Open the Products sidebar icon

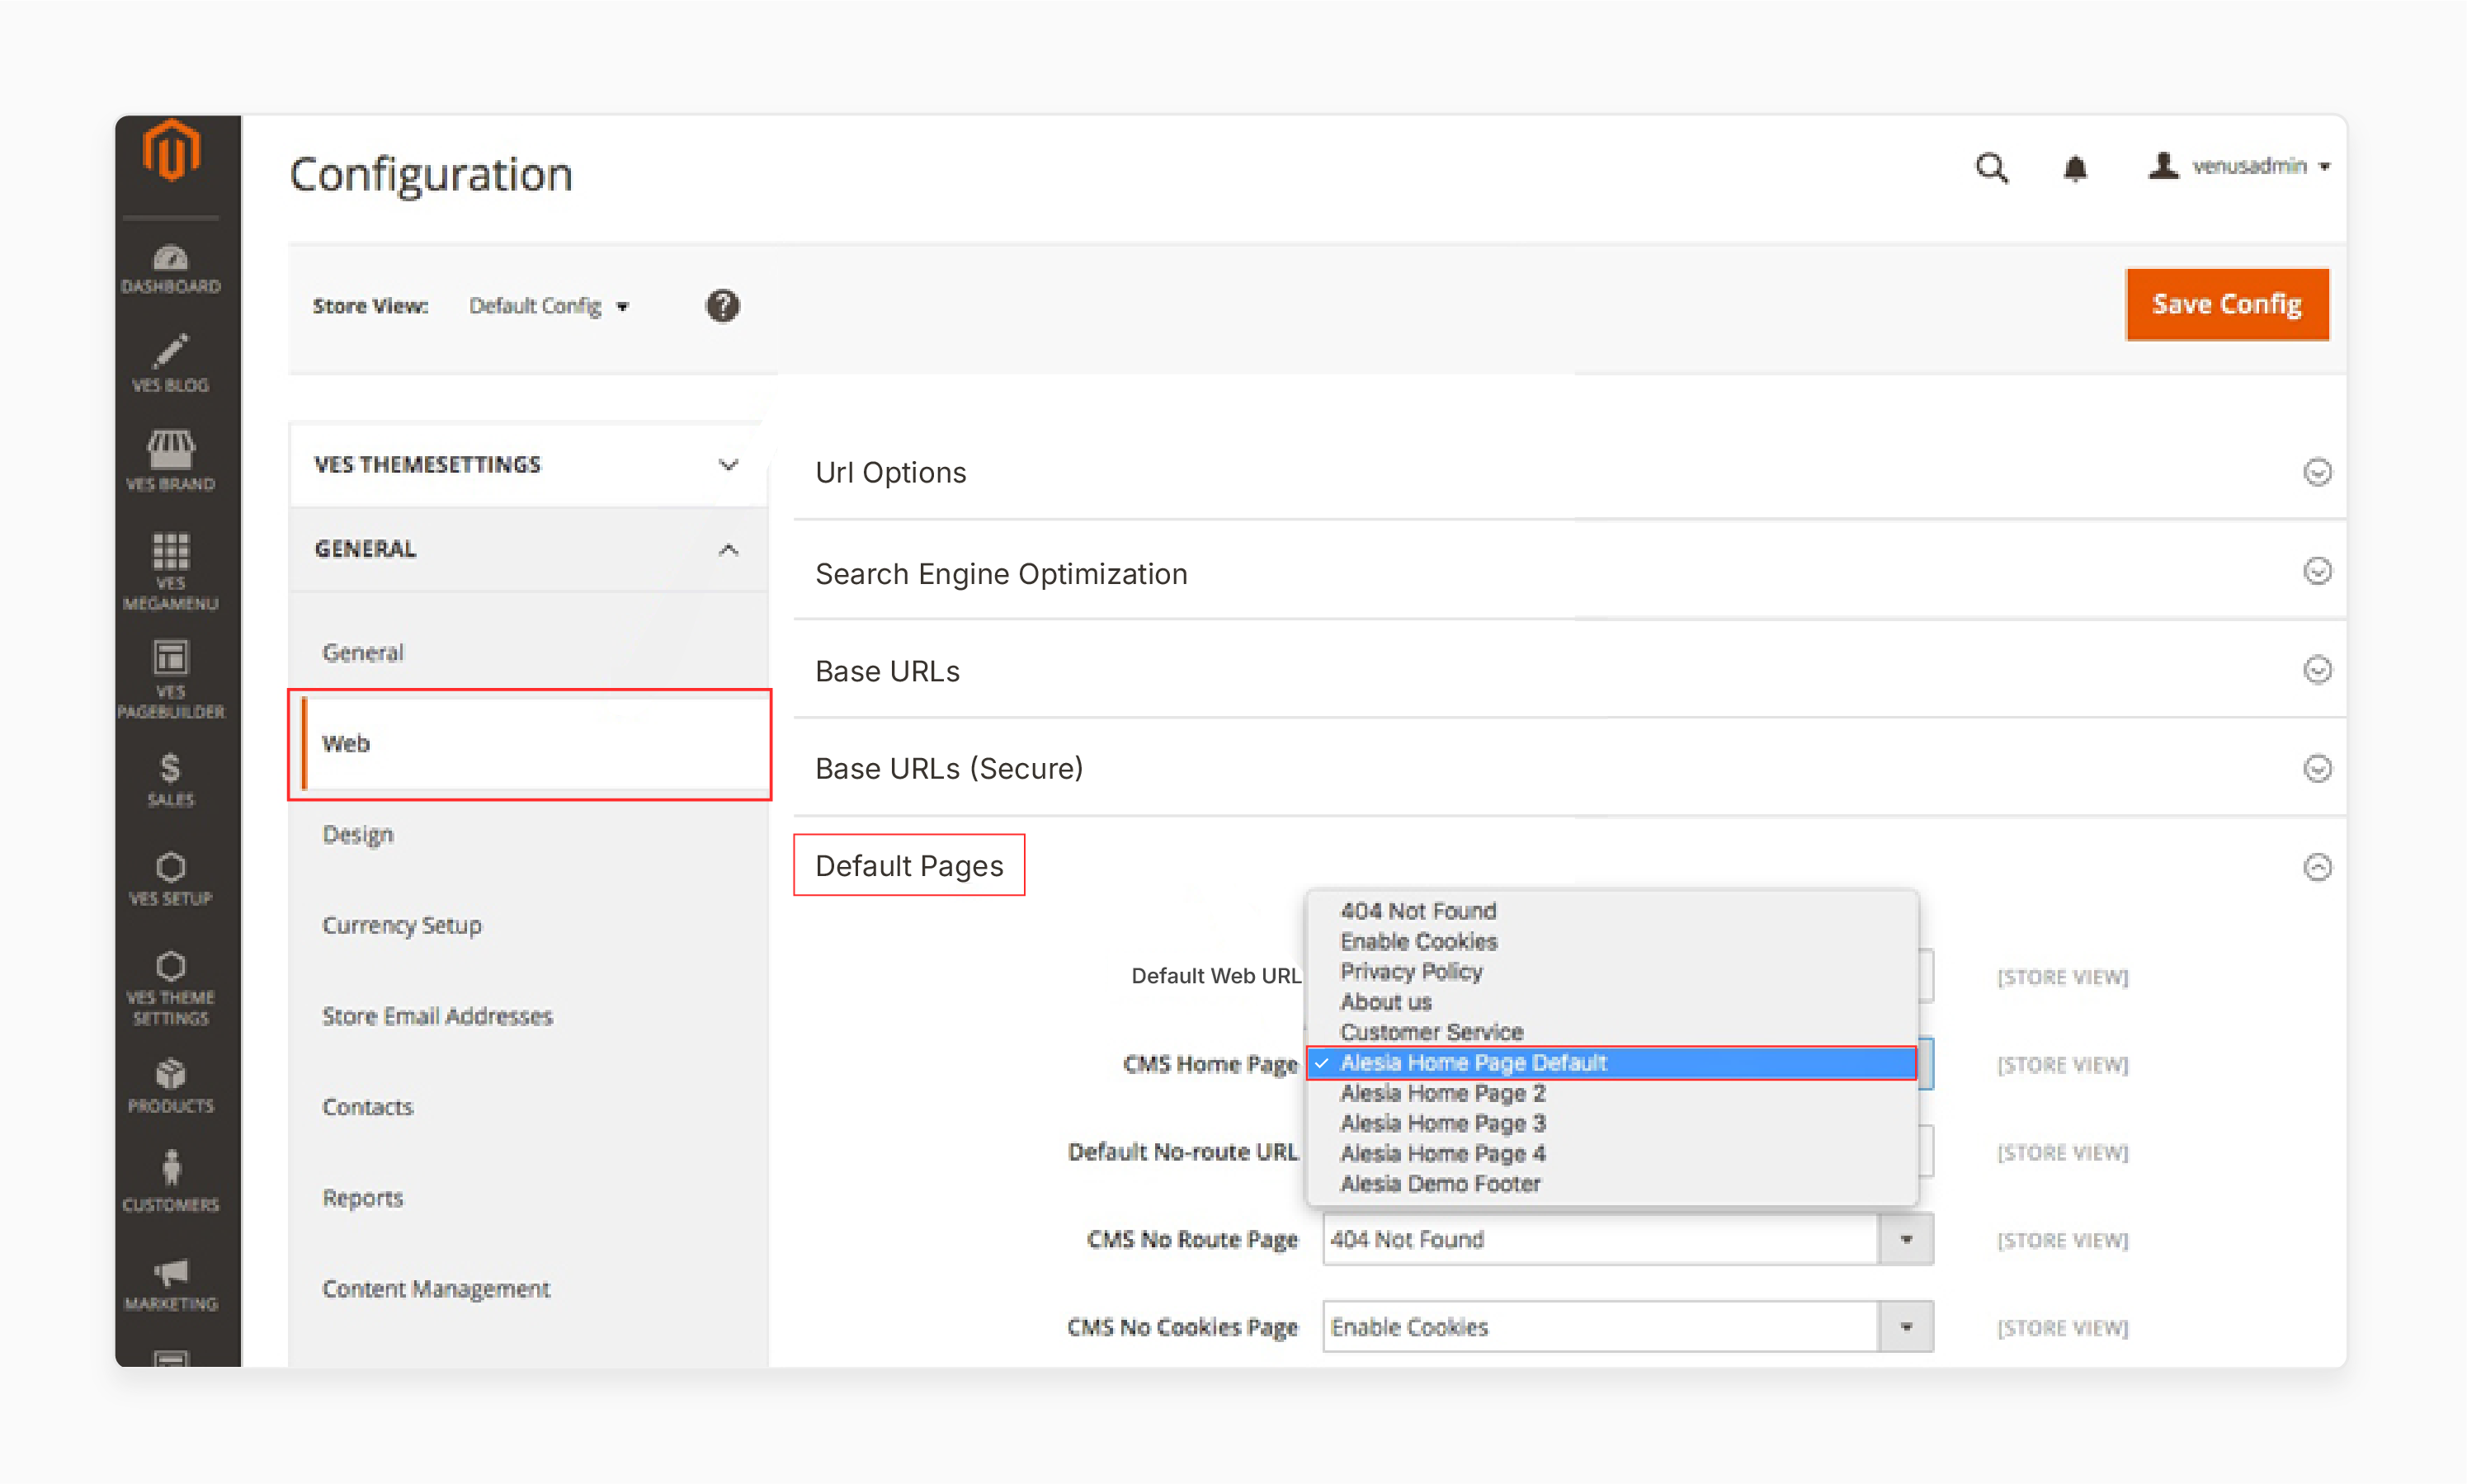click(171, 1086)
